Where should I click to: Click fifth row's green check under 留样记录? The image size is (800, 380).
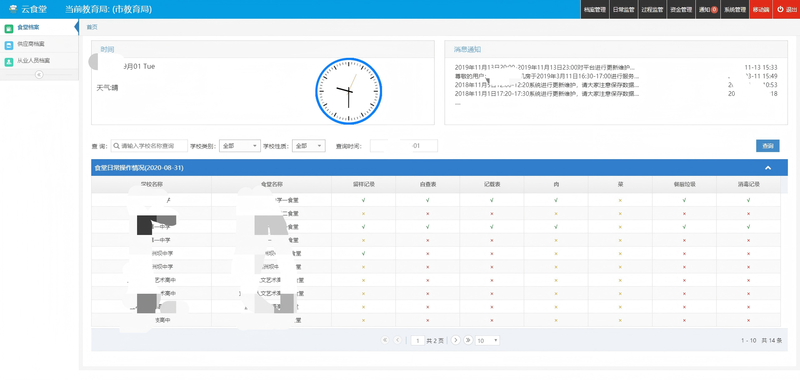click(x=363, y=253)
